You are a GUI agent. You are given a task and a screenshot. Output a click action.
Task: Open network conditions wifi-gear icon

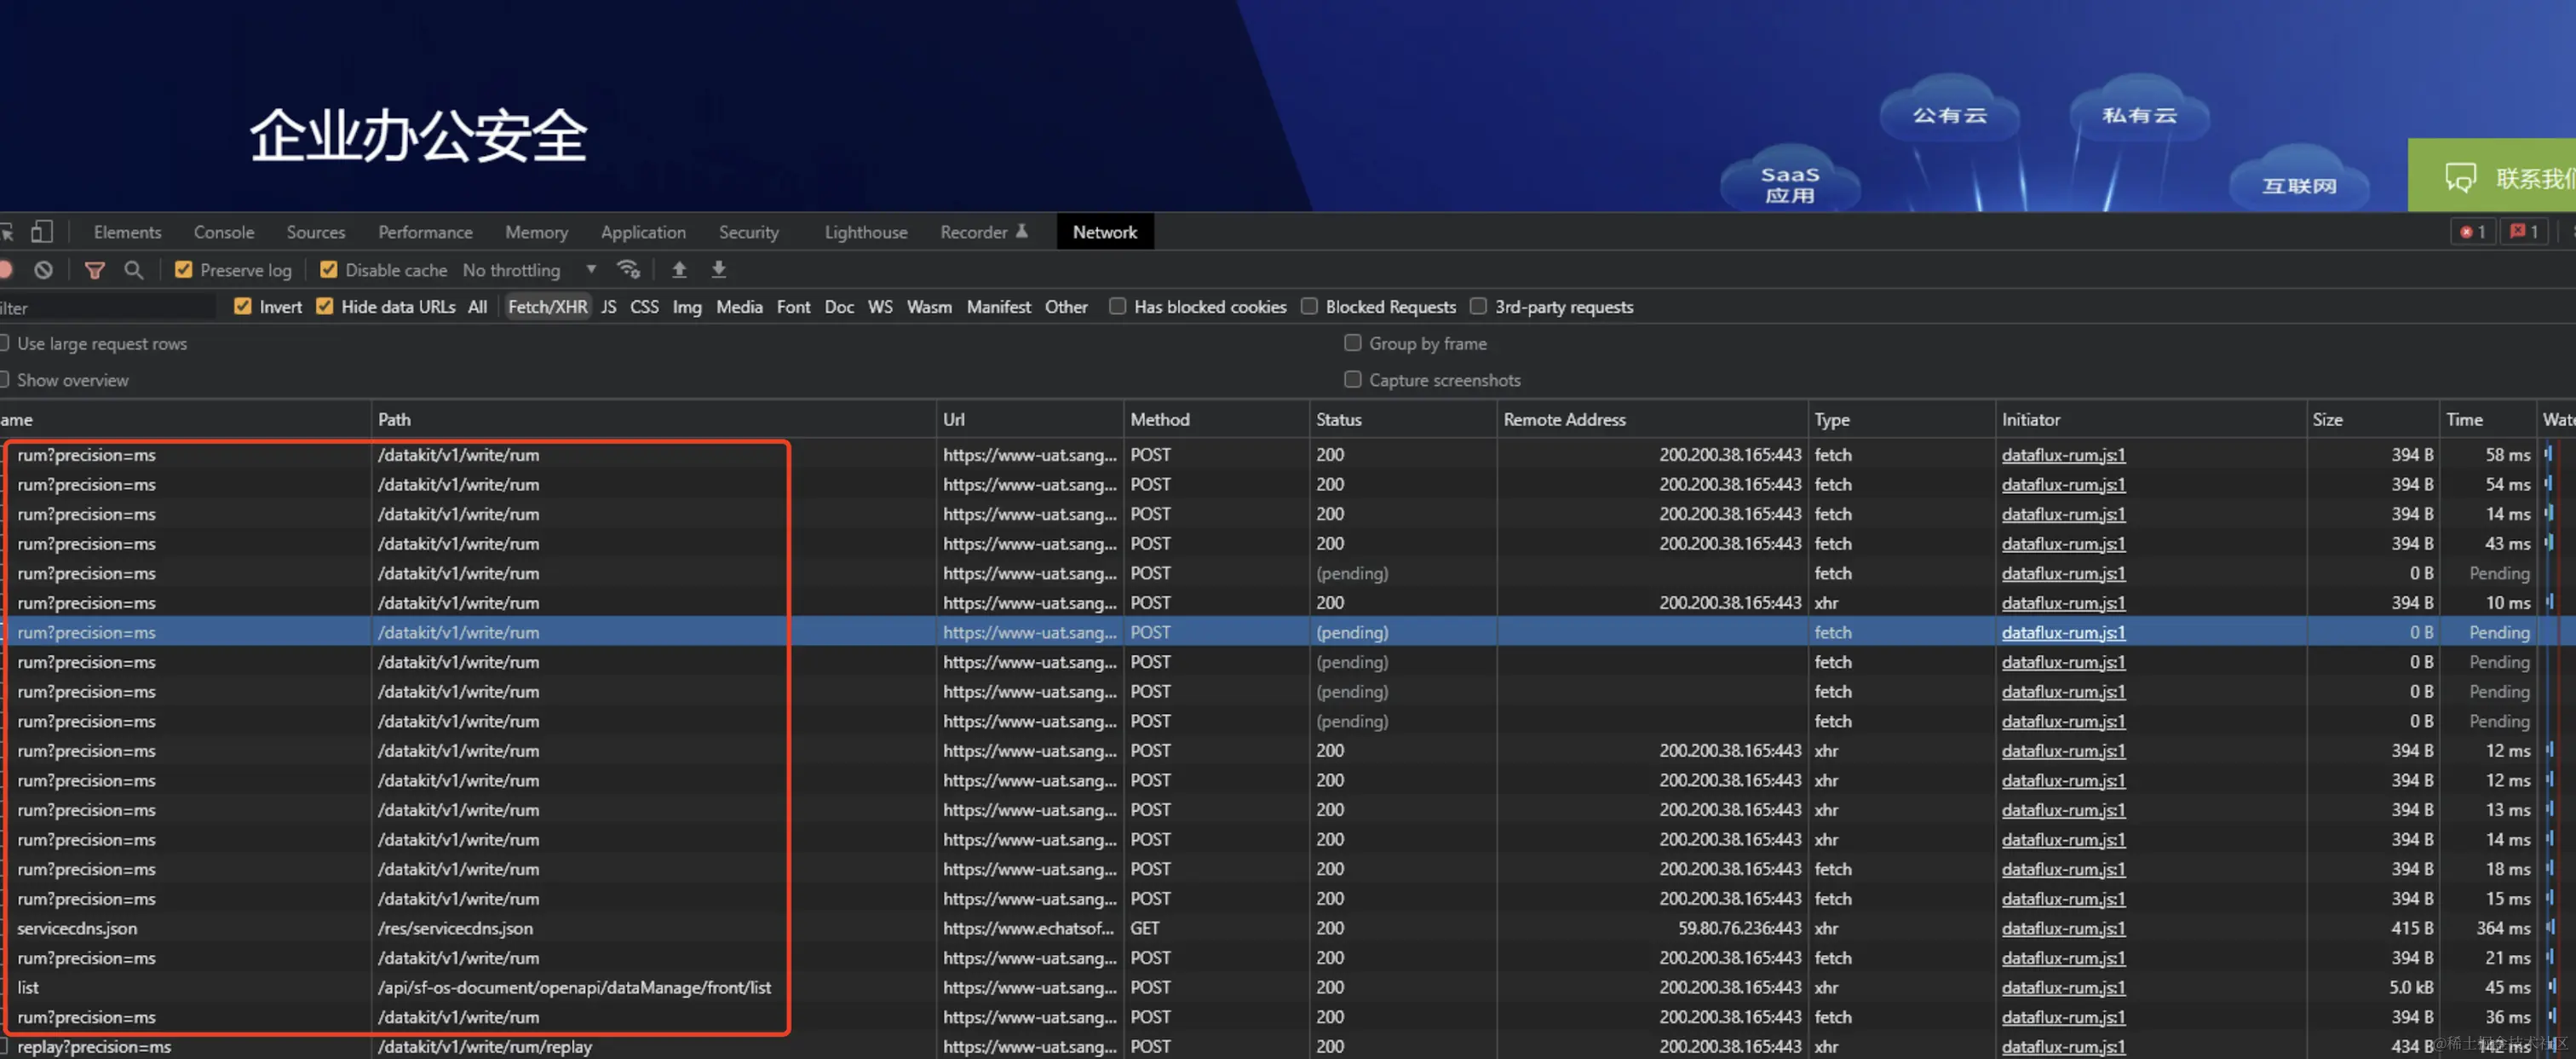click(628, 270)
